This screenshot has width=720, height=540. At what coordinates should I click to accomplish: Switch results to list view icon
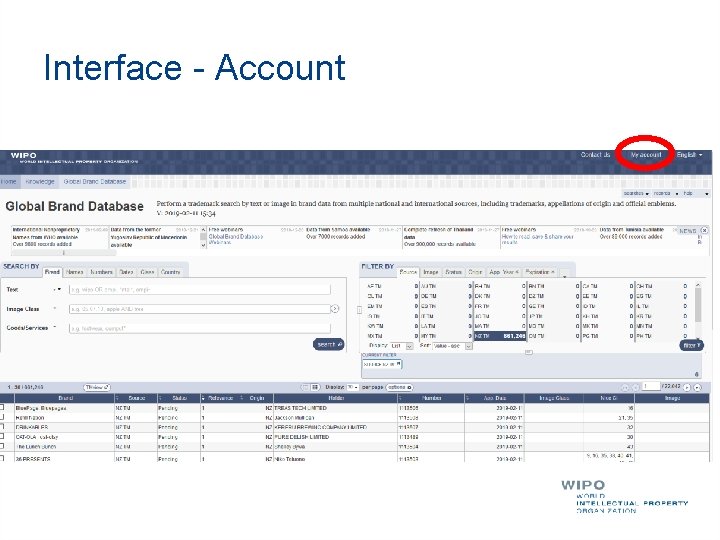(x=304, y=388)
